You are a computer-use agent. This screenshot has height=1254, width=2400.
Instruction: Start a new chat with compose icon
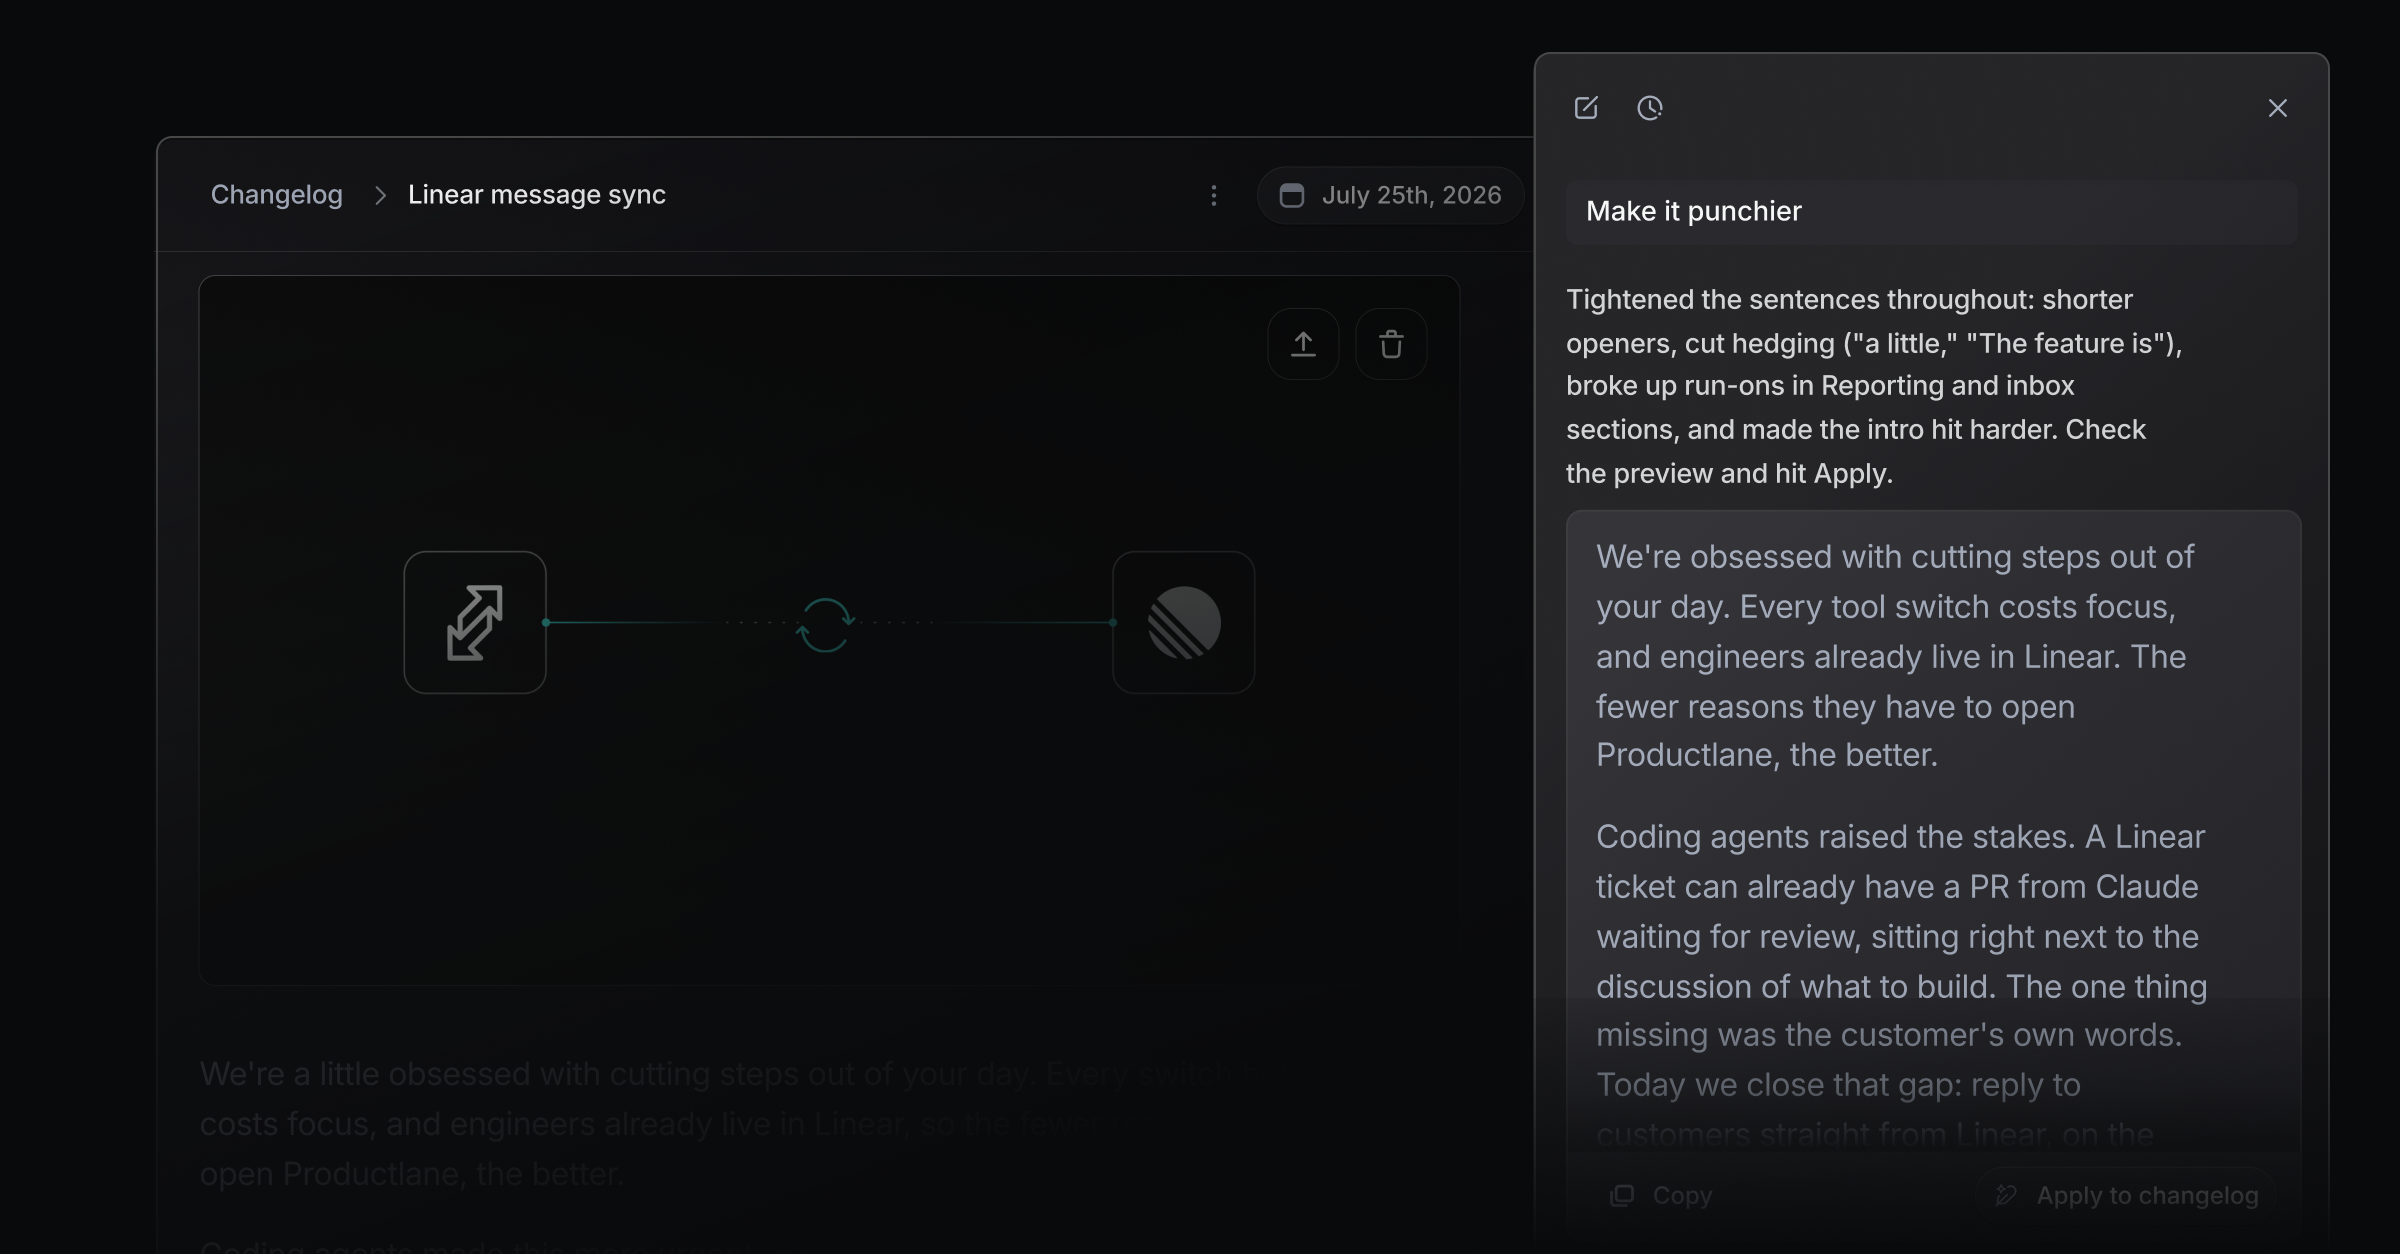[x=1586, y=108]
